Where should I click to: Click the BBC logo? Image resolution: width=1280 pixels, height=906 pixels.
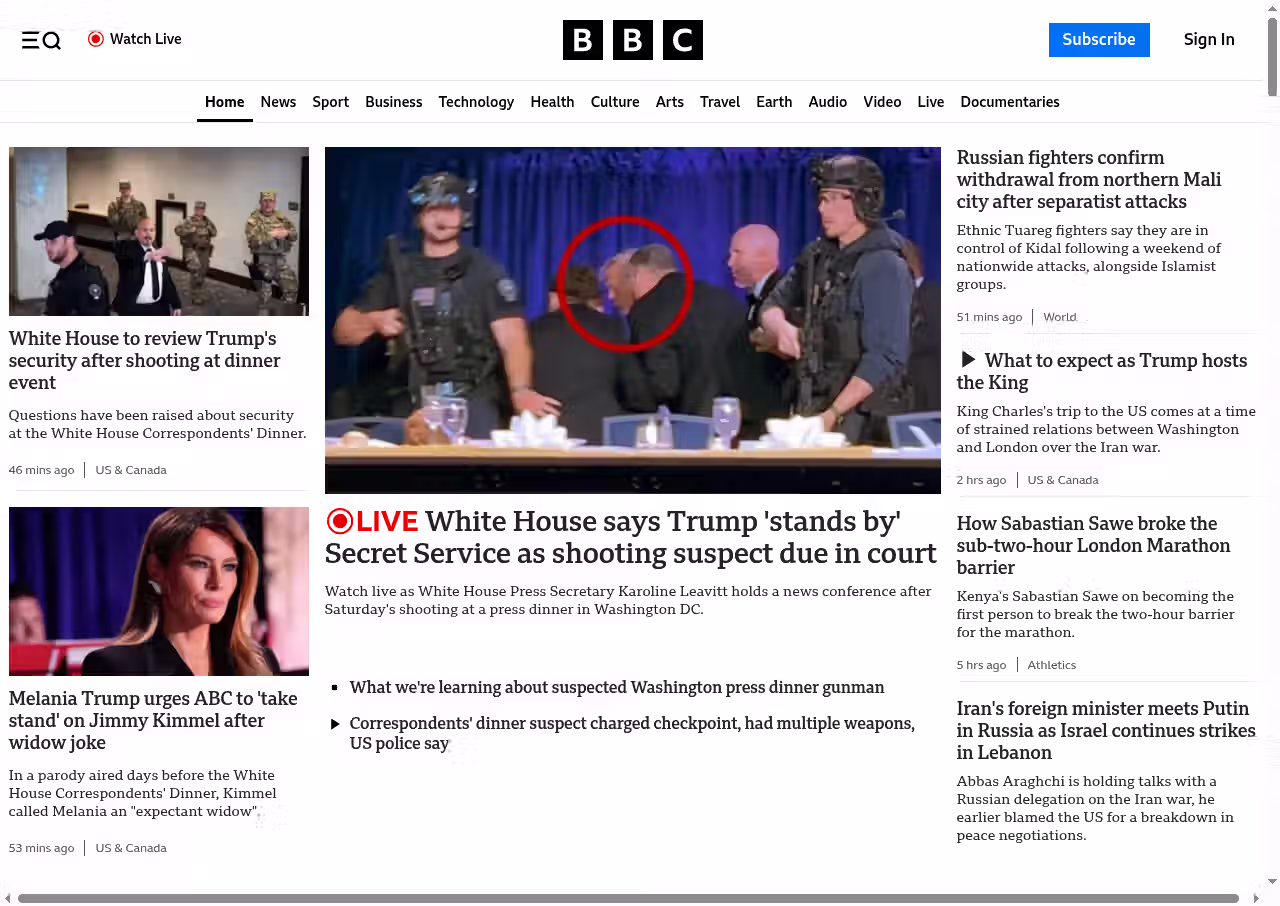632,40
